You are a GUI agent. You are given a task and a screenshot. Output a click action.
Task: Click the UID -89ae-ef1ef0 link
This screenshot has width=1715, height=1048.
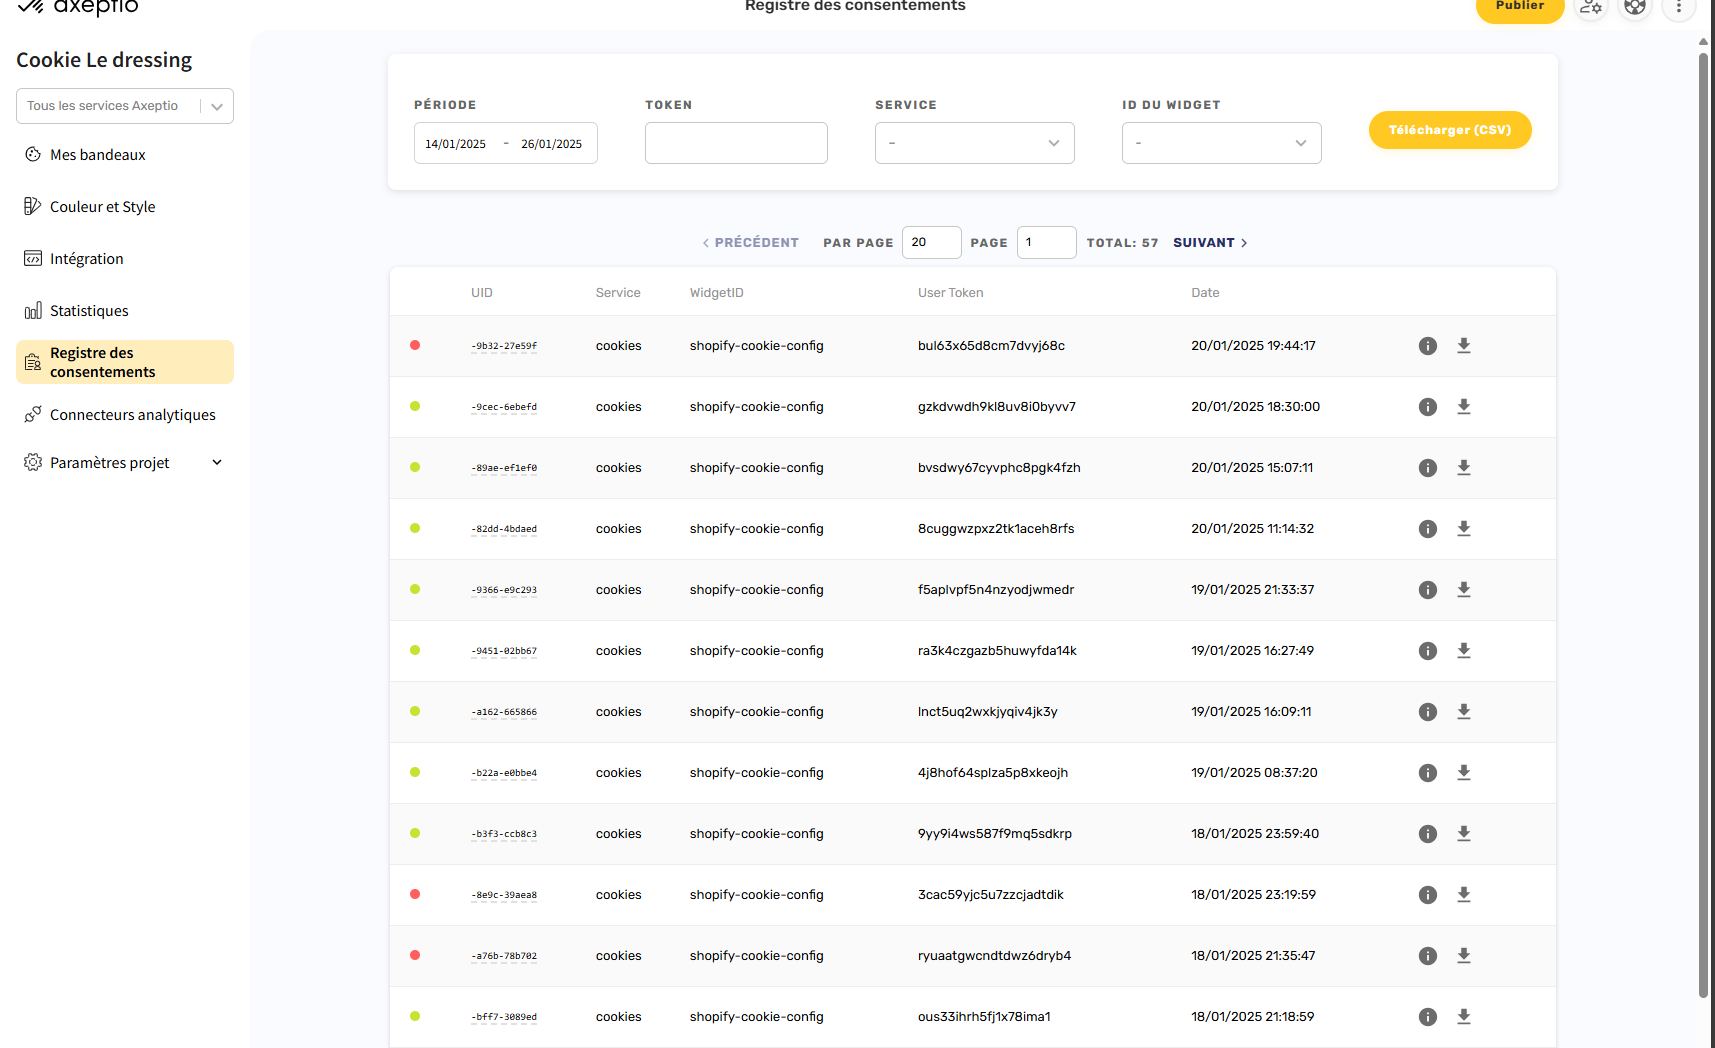pyautogui.click(x=504, y=468)
